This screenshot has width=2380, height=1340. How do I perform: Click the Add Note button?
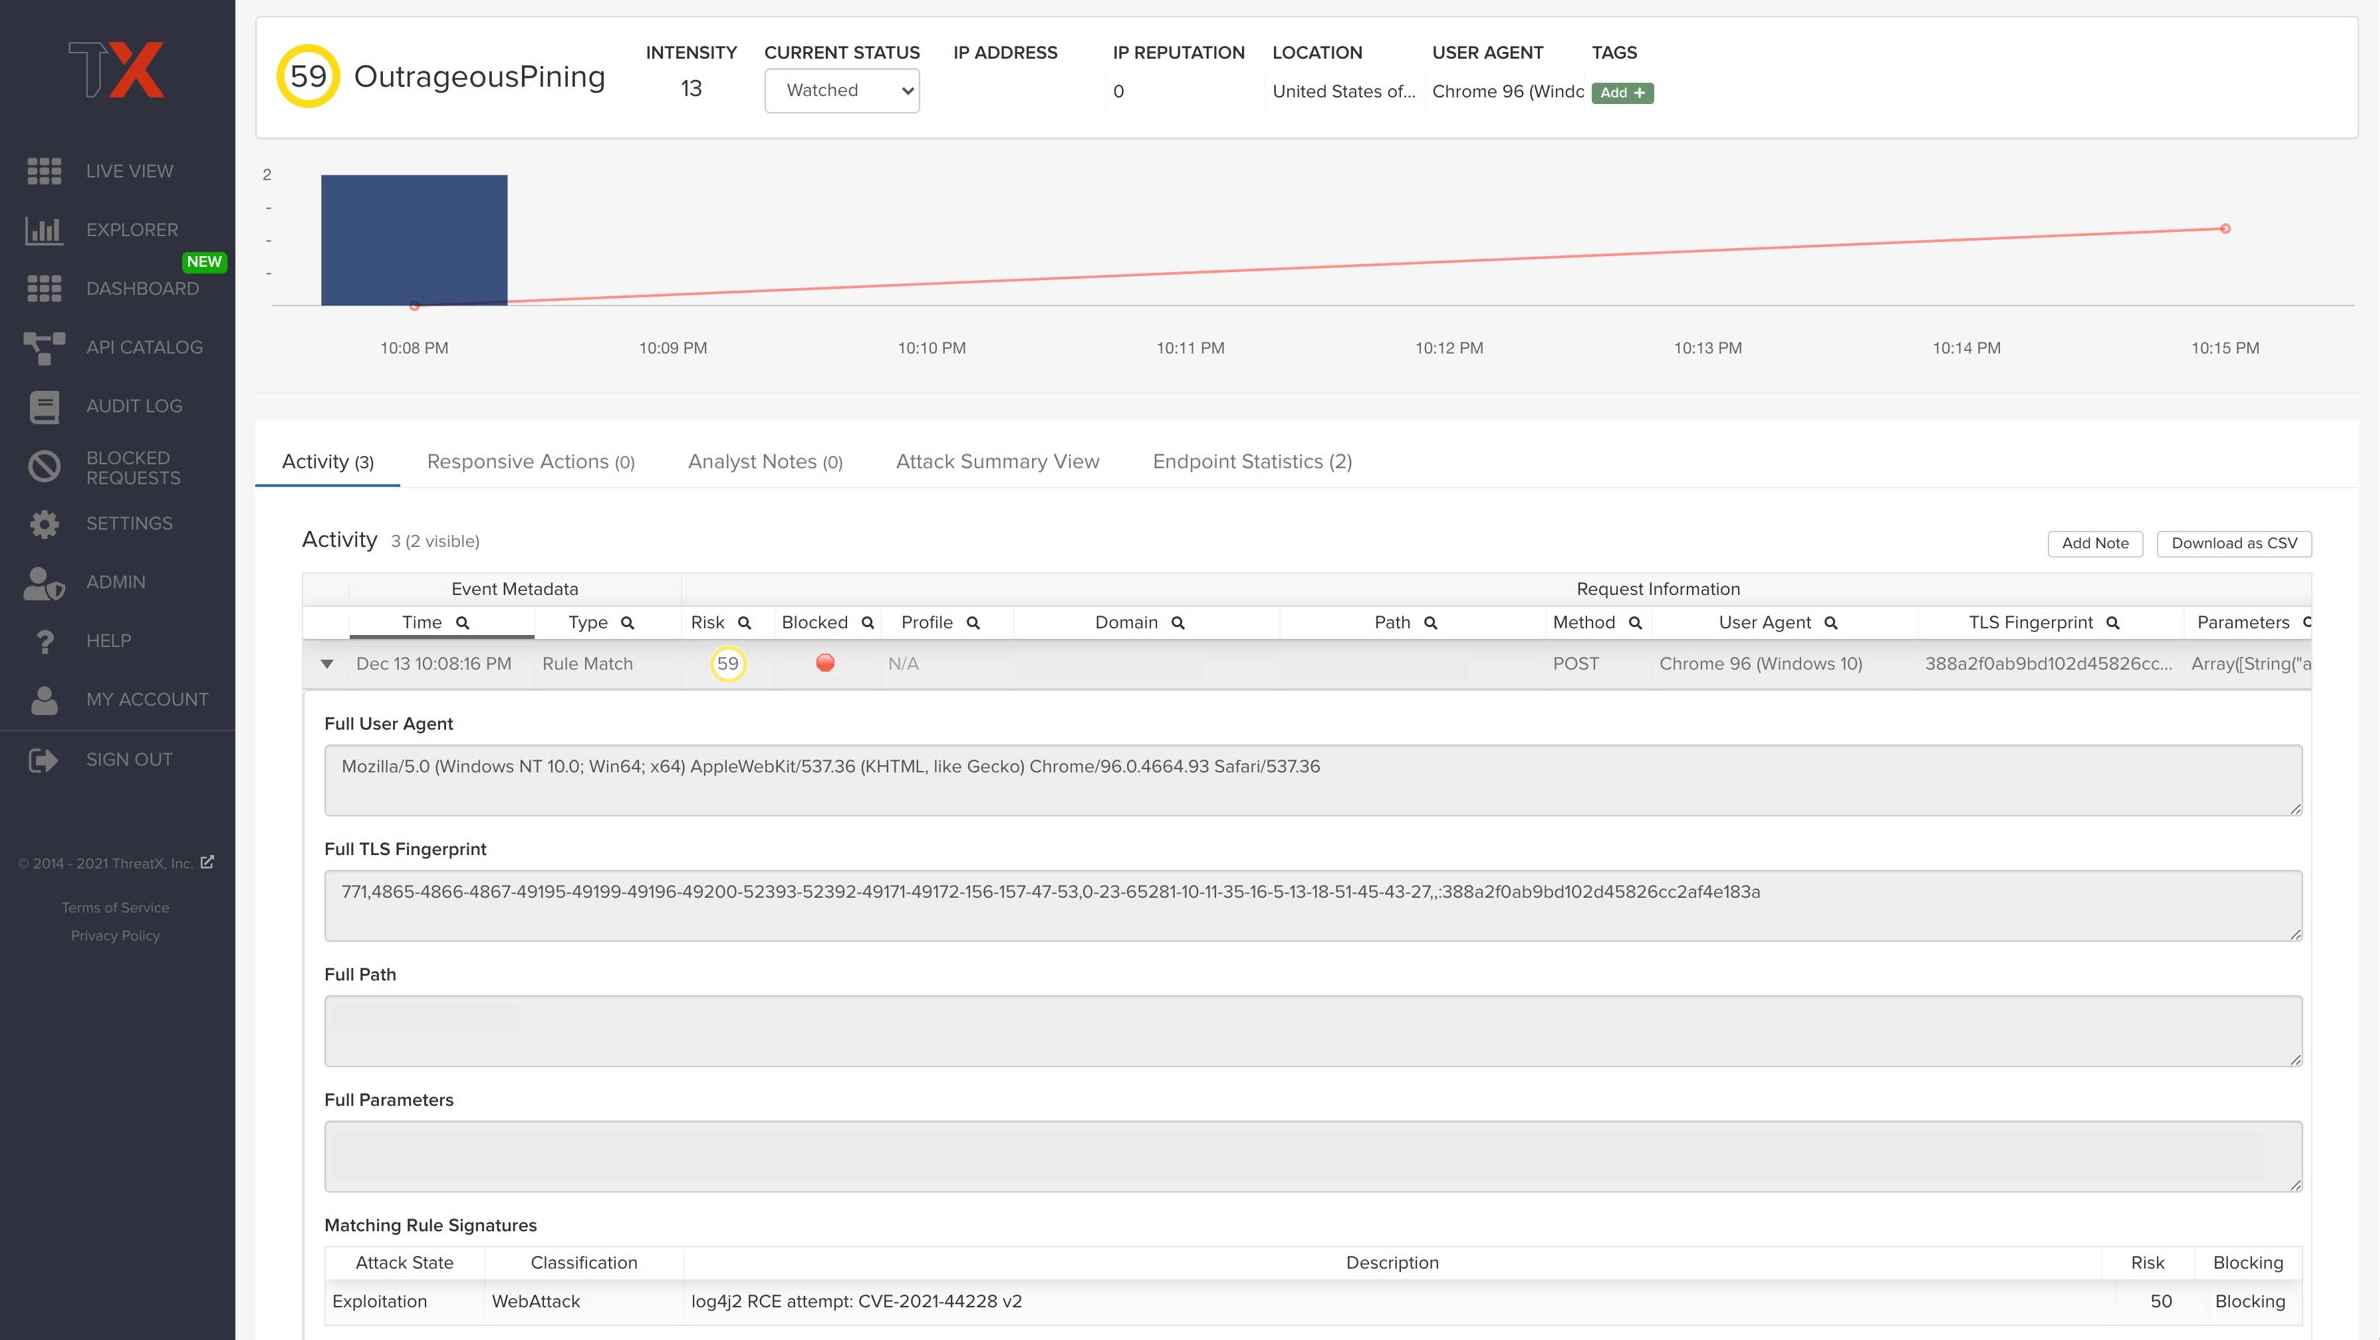point(2095,543)
